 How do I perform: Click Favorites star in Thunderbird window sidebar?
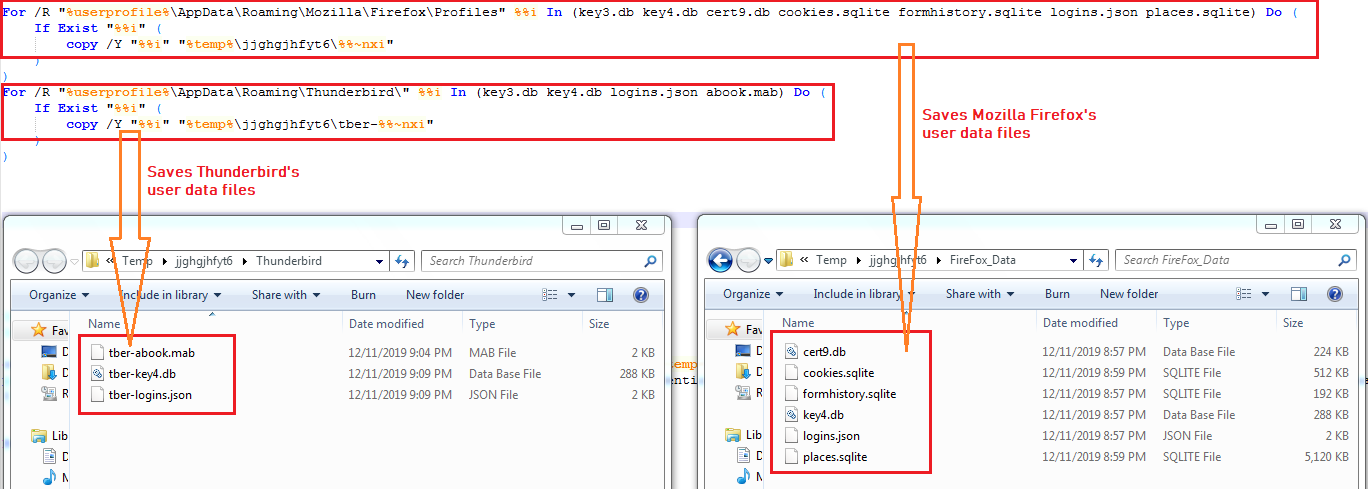click(x=39, y=329)
